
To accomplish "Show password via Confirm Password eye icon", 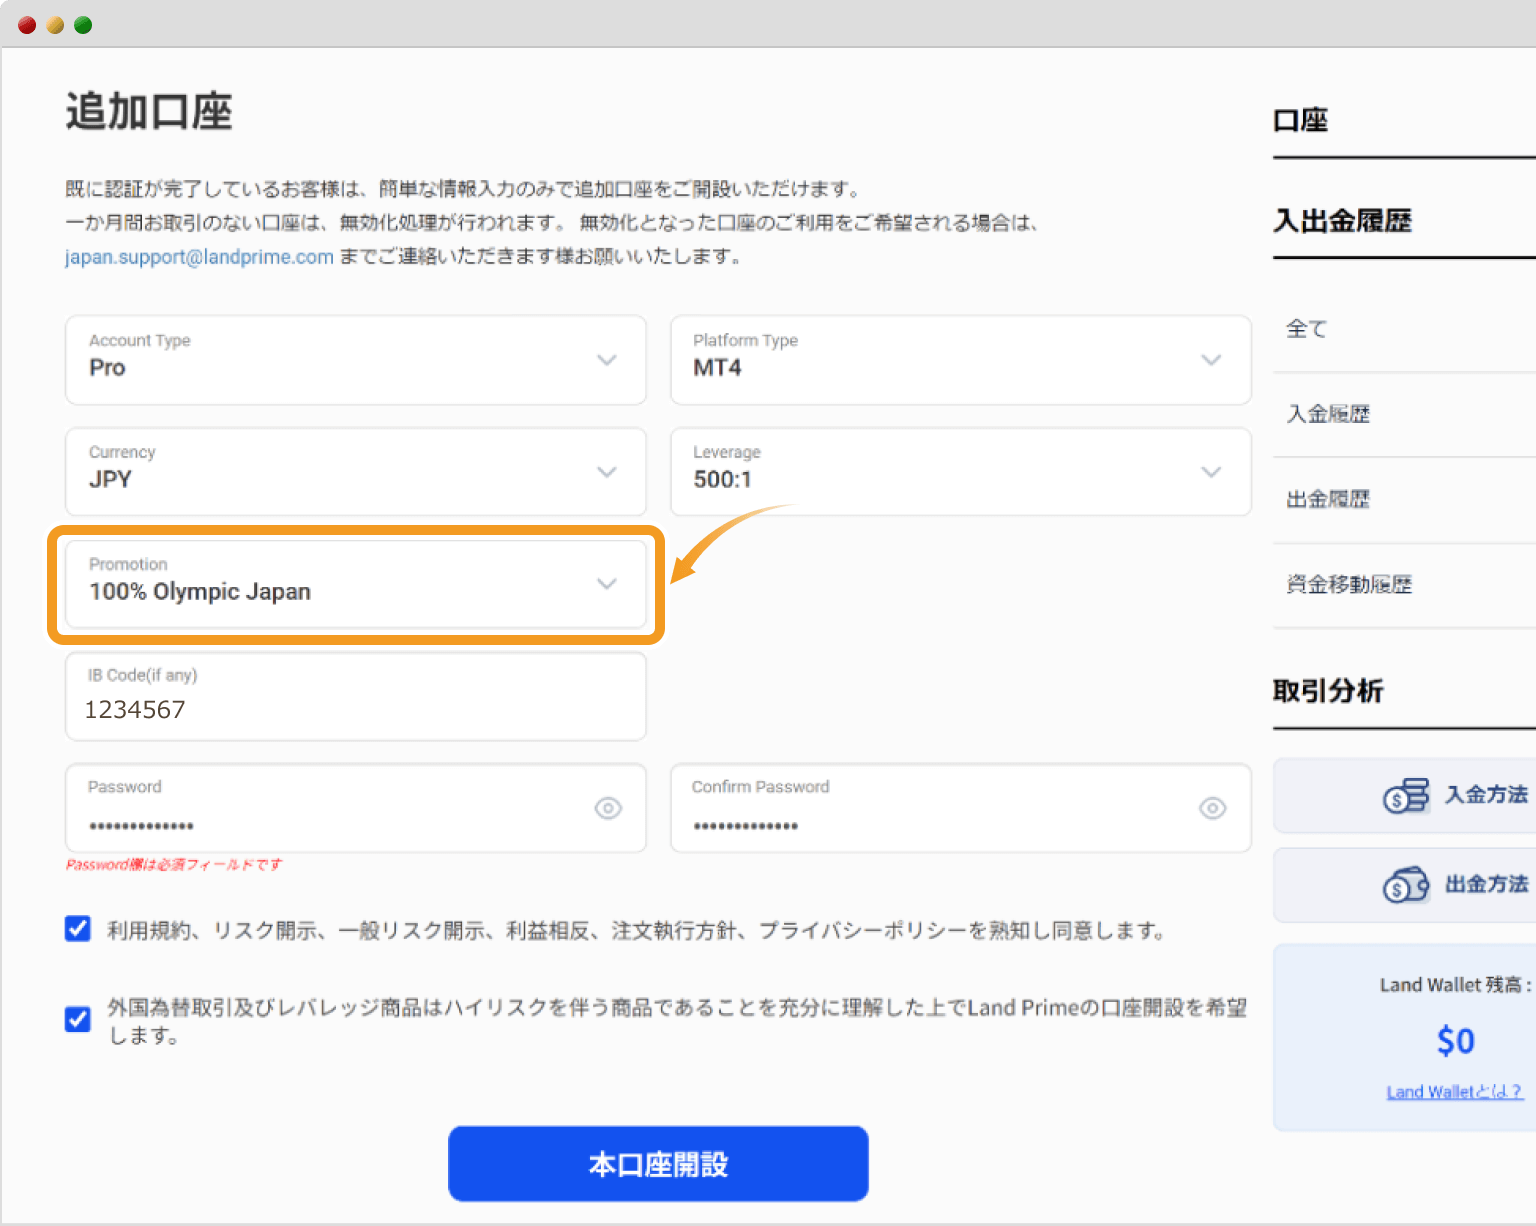I will click(1212, 808).
